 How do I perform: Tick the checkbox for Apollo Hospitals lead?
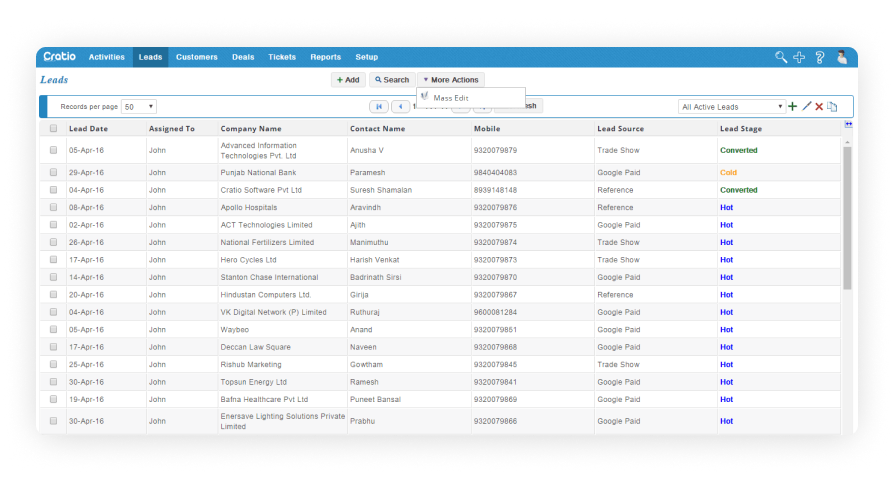click(x=54, y=207)
